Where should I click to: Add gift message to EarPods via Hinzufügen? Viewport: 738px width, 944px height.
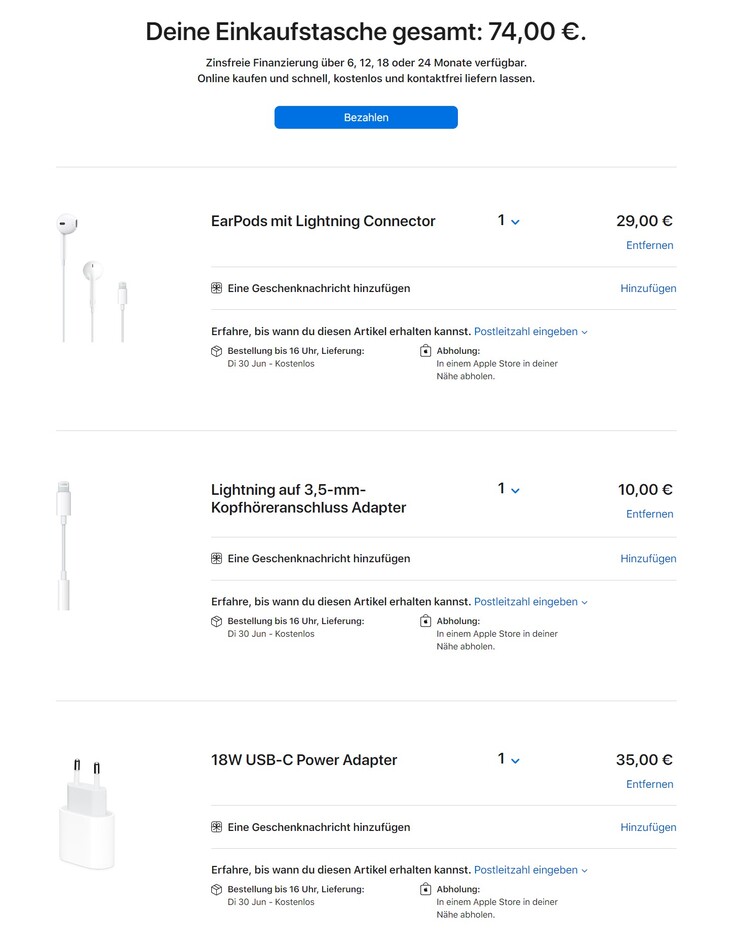(648, 288)
